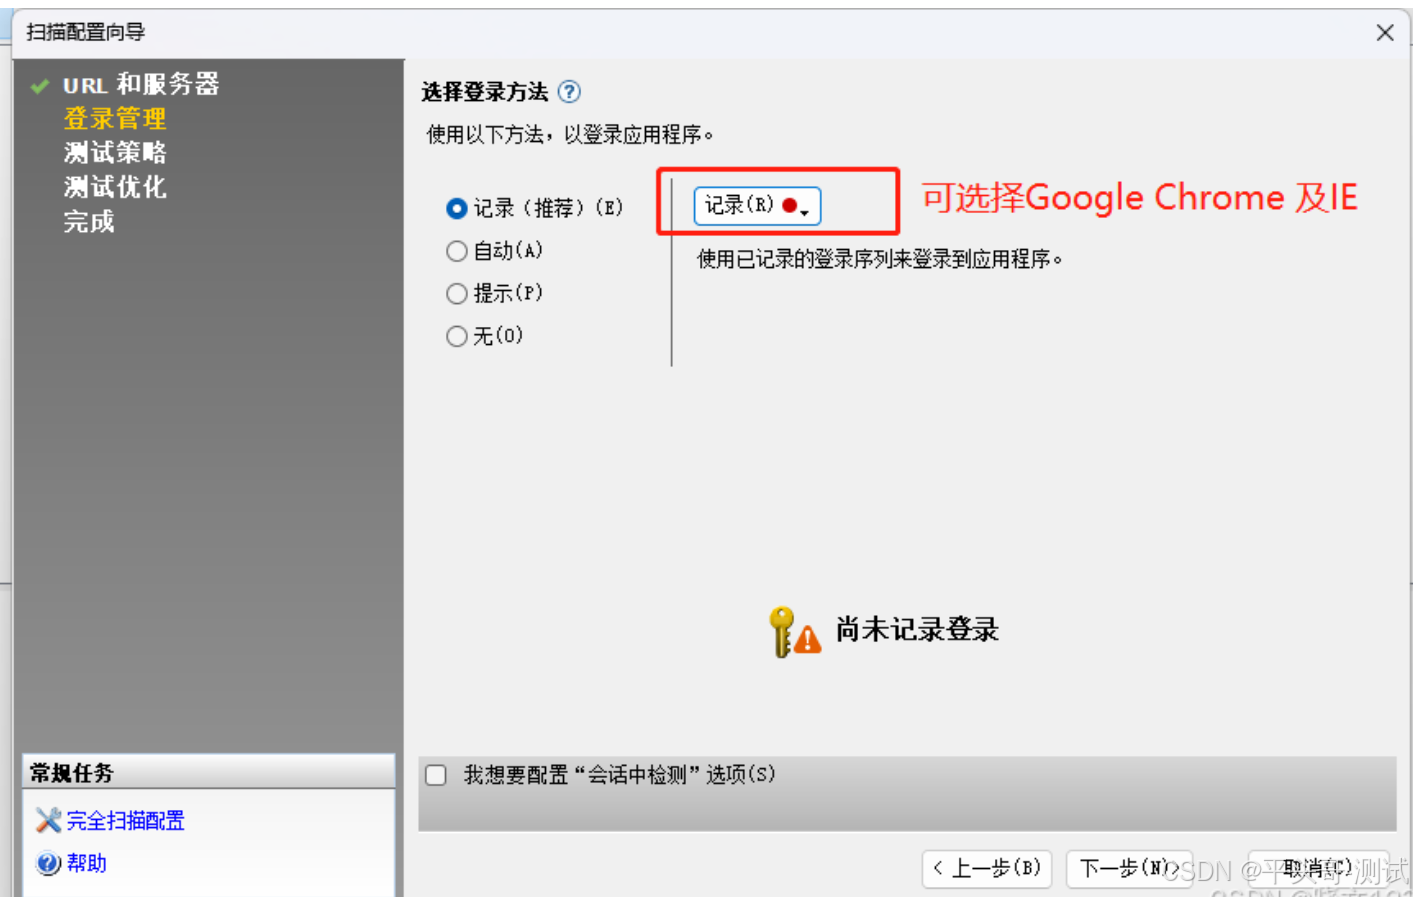
Task: Switch to the 测试策略 wizard step
Action: coord(115,152)
